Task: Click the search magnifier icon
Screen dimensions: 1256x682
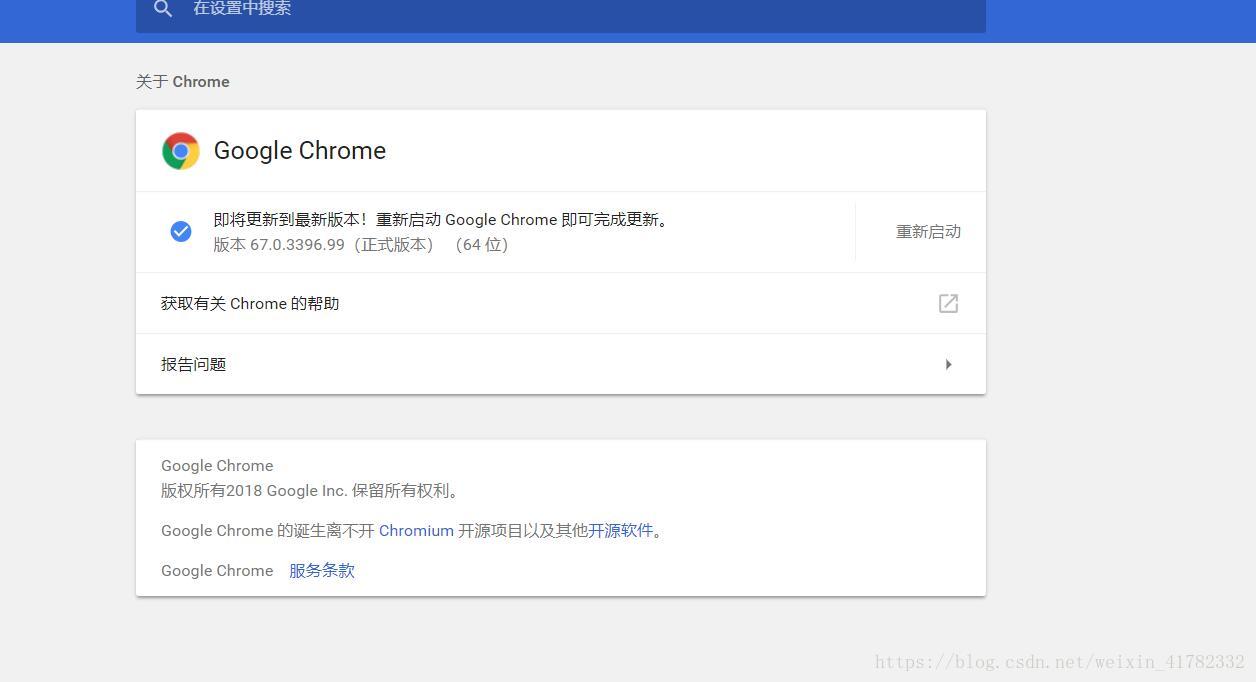Action: click(x=163, y=9)
